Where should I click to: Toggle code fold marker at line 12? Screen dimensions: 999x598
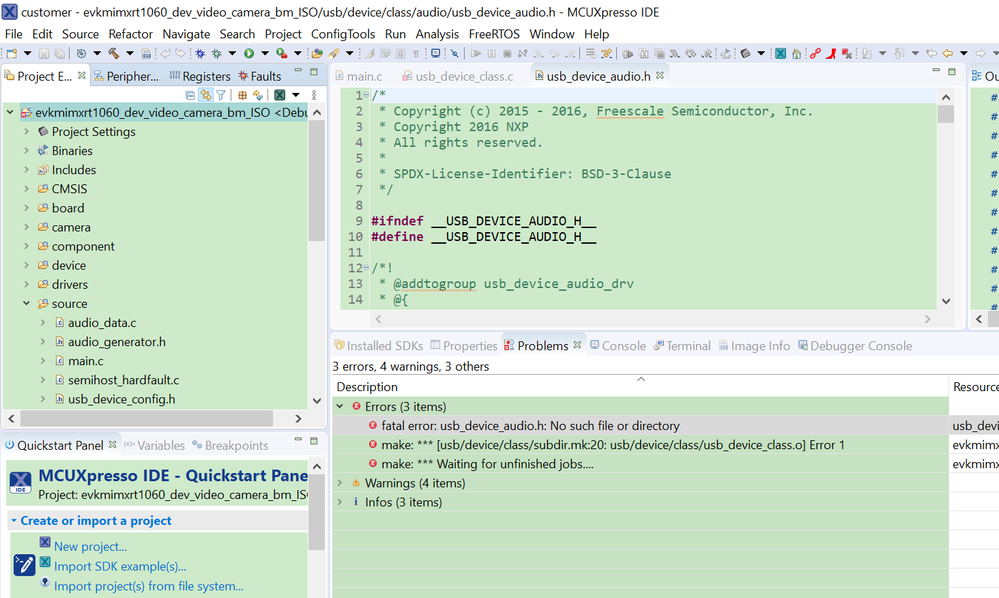[x=366, y=268]
